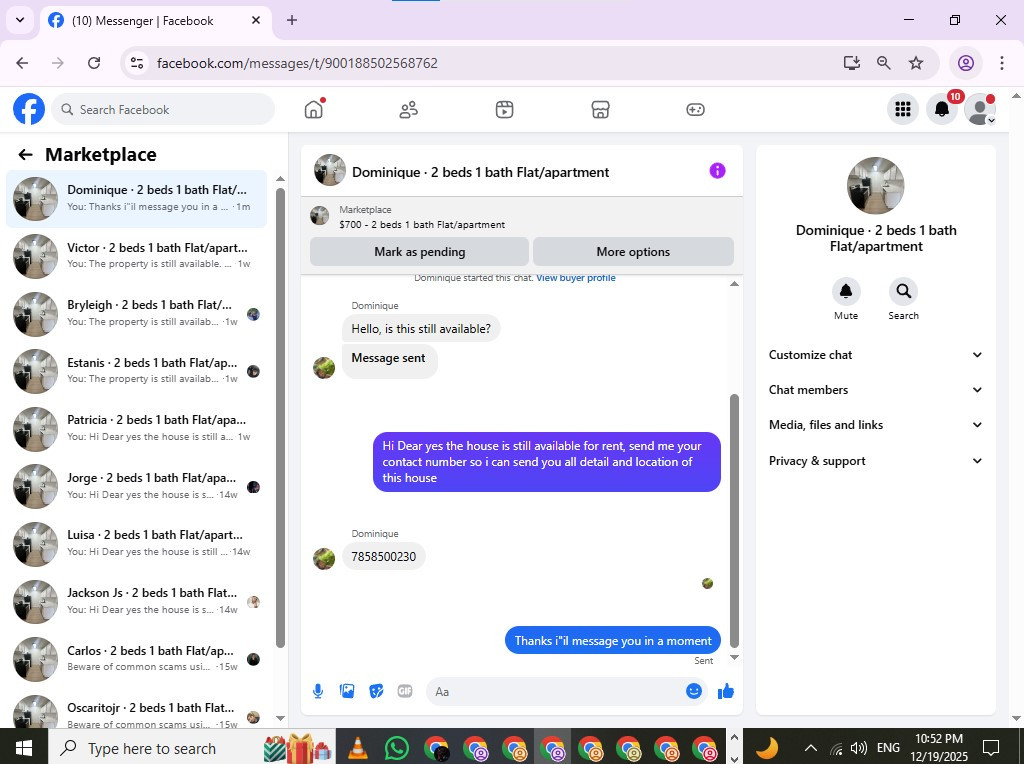1024x764 pixels.
Task: Open the Facebook menu grid icon
Action: 903,109
